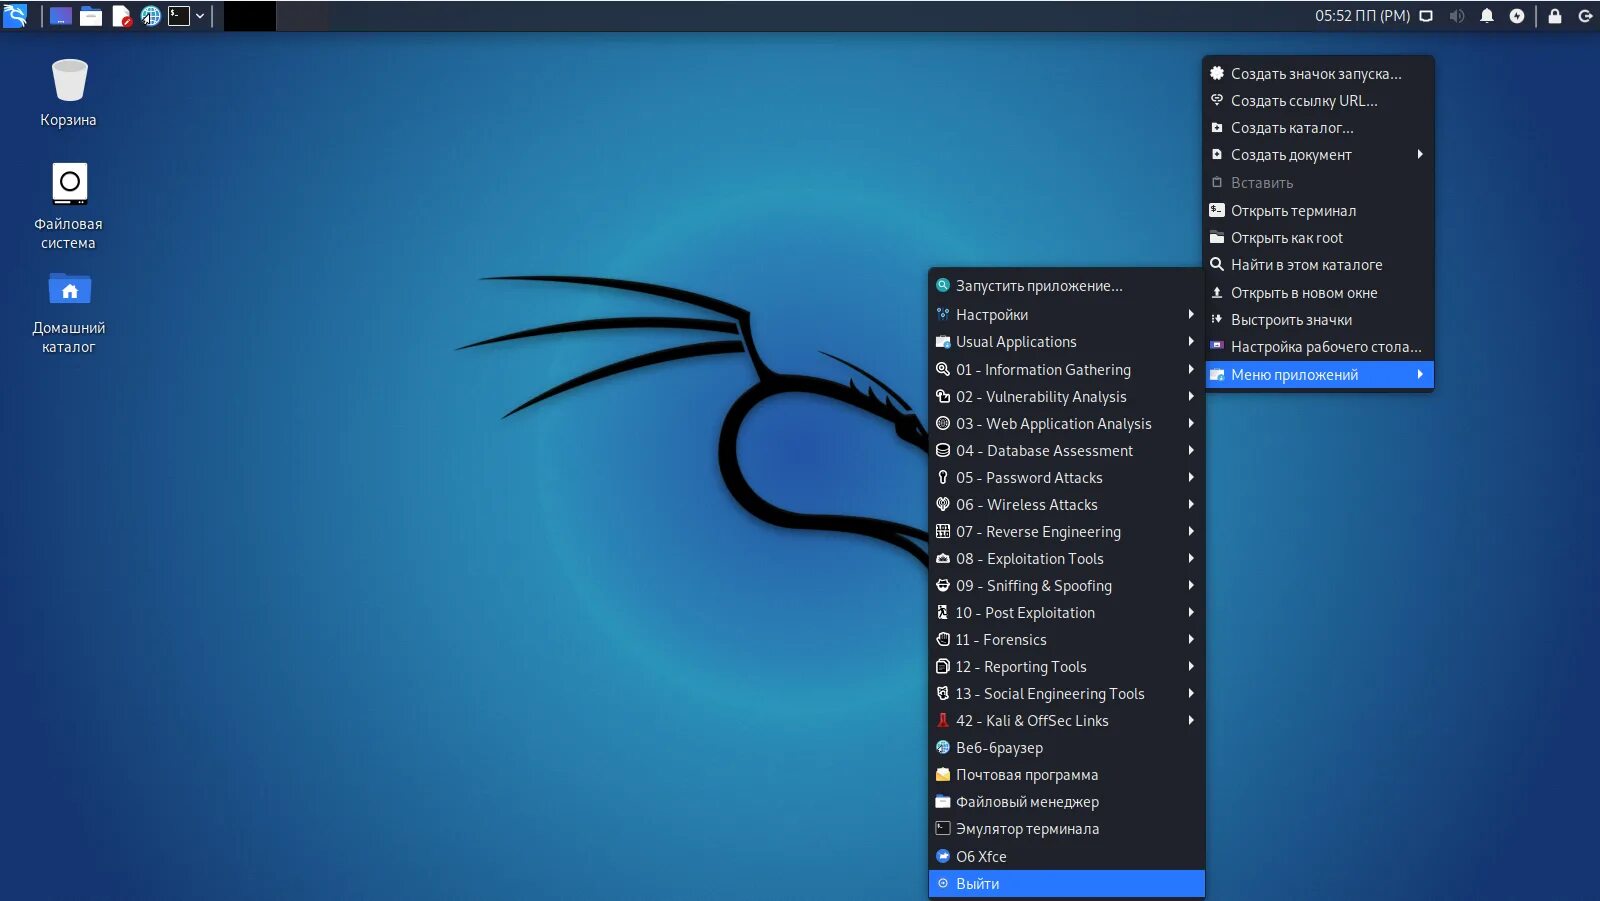Click Эмулятор терминала in the applications menu
This screenshot has width=1600, height=901.
(1067, 829)
